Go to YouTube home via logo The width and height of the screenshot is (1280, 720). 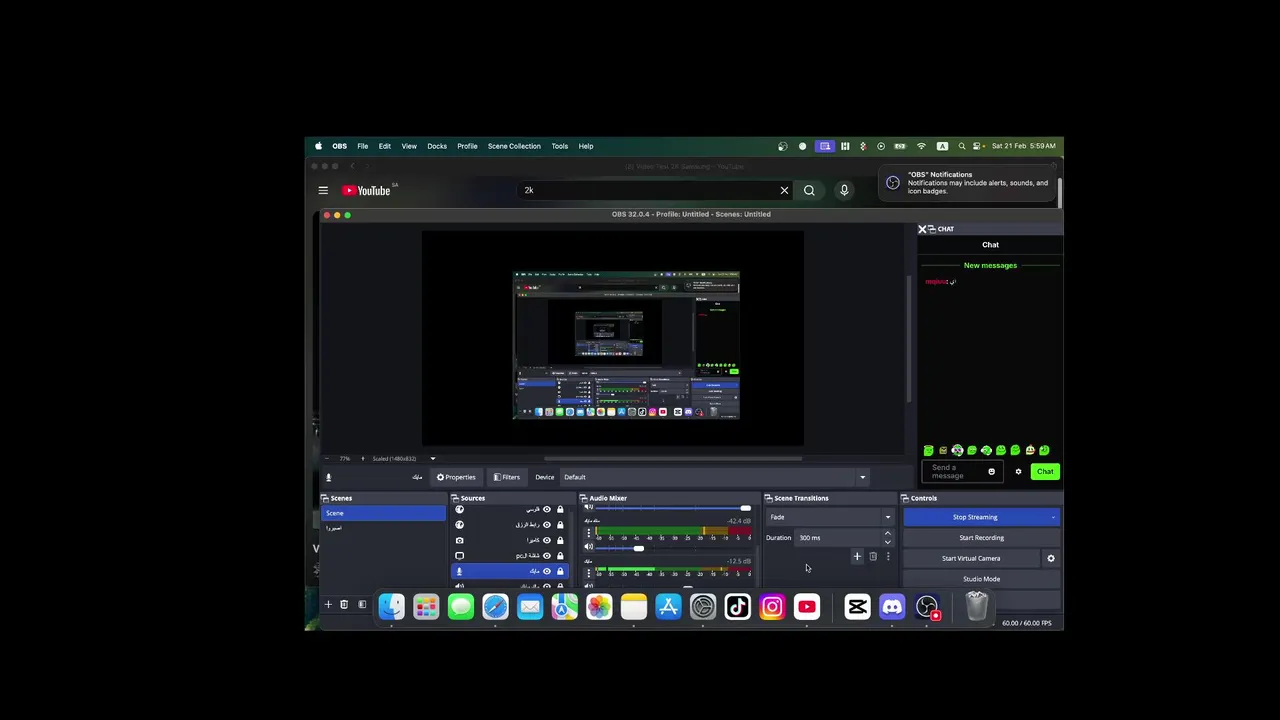tap(366, 190)
